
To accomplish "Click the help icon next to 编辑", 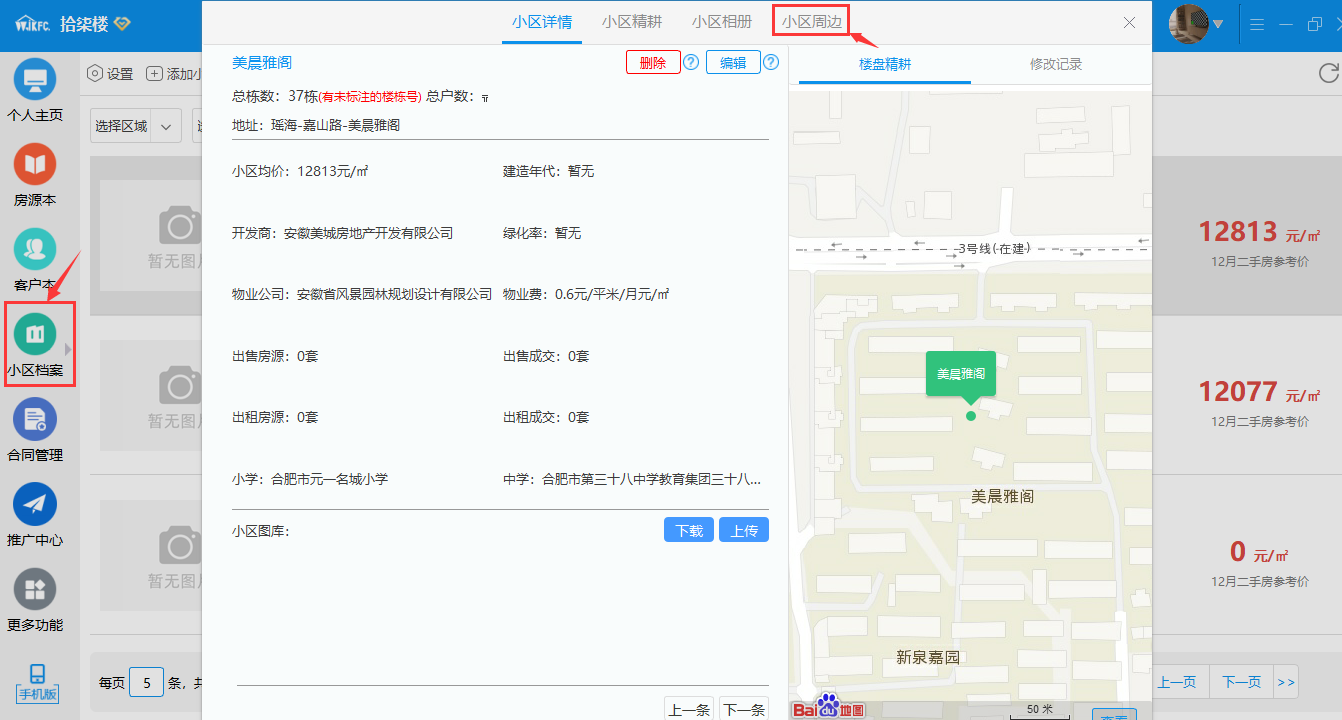I will click(x=771, y=62).
